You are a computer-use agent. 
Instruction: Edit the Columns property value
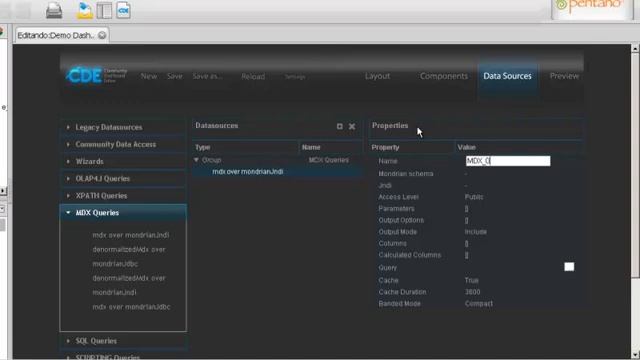point(467,244)
